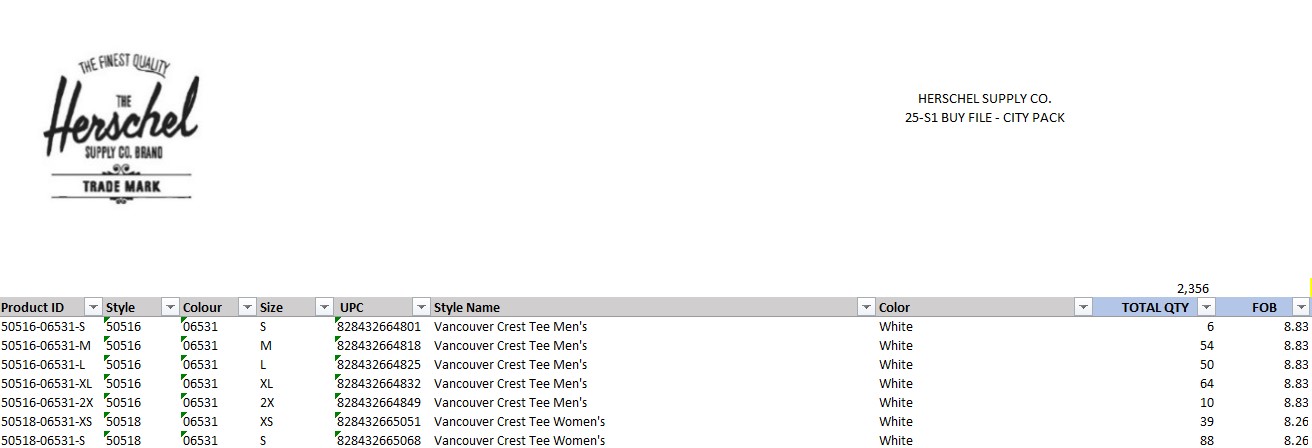Viewport: 1312px width, 448px height.
Task: Open the Color column filter dropdown
Action: click(x=1083, y=308)
